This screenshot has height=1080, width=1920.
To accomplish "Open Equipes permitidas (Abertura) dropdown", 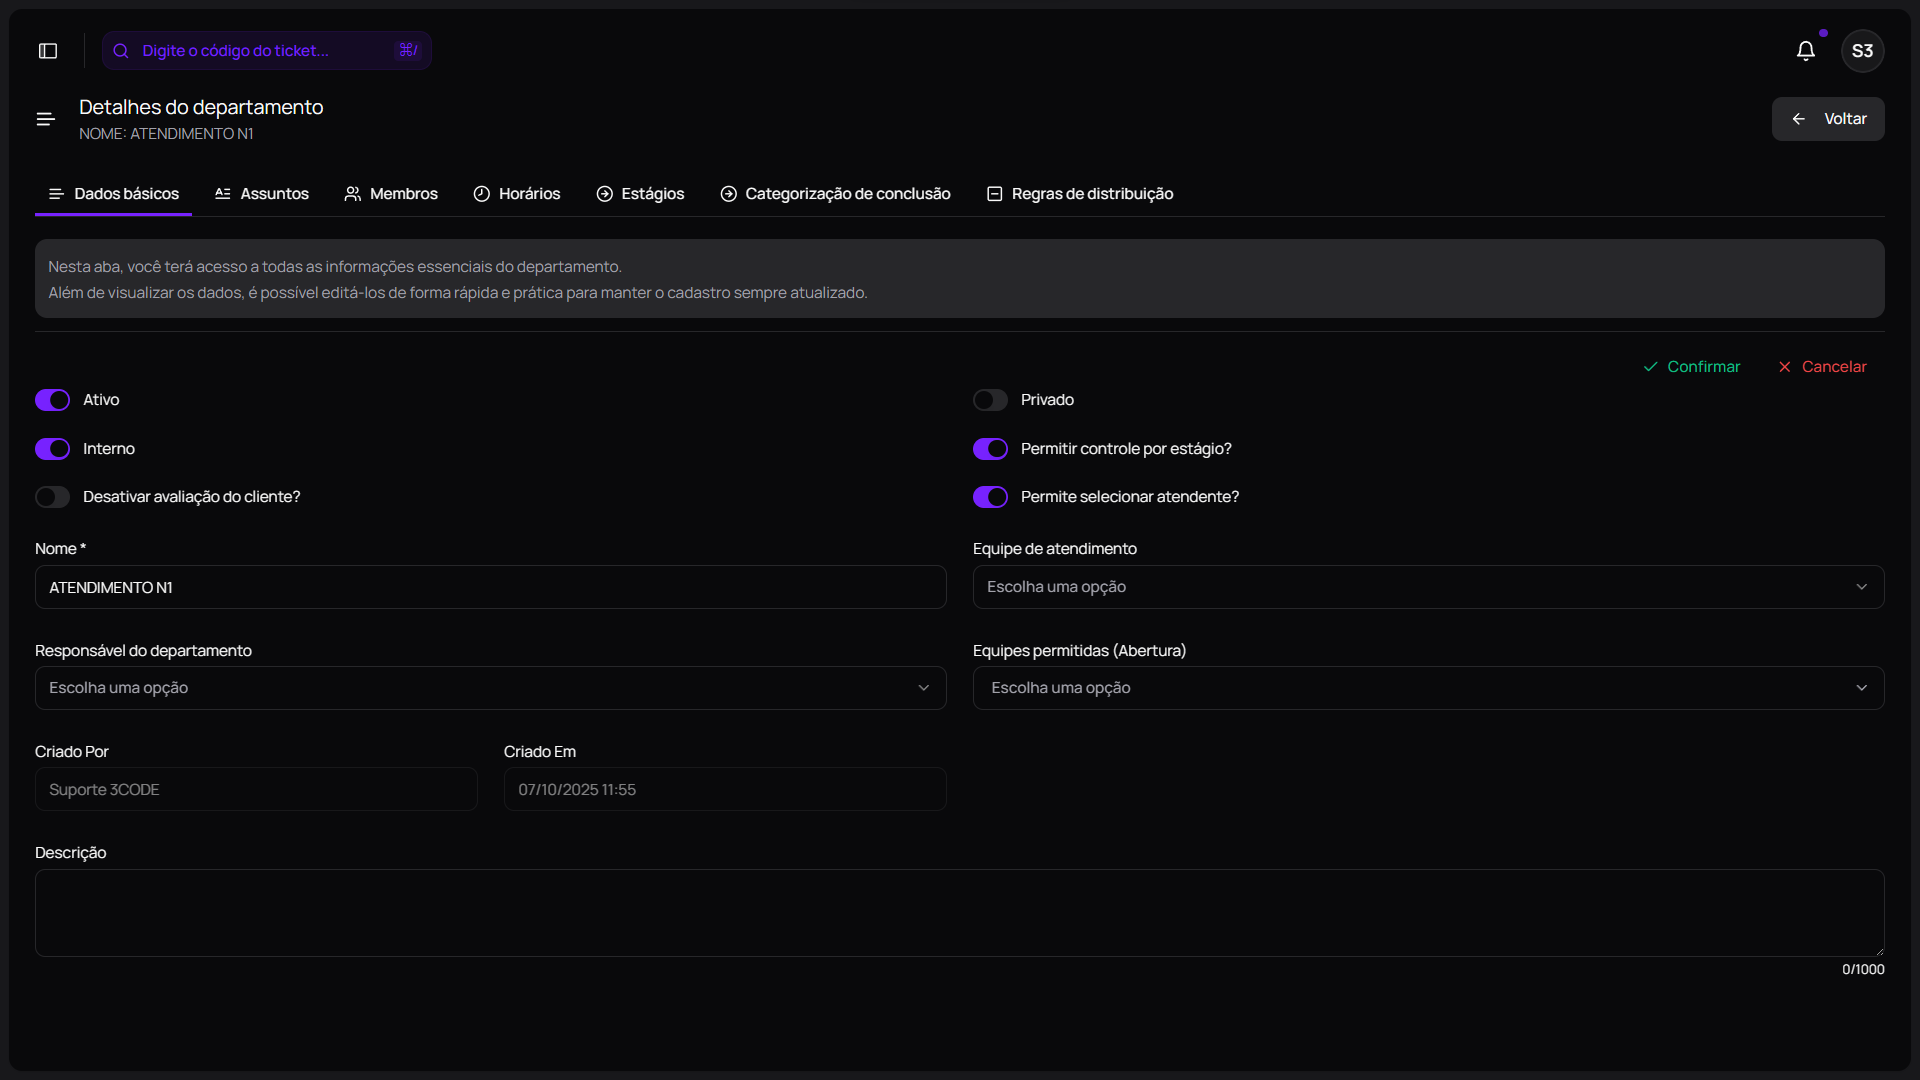I will (x=1428, y=688).
